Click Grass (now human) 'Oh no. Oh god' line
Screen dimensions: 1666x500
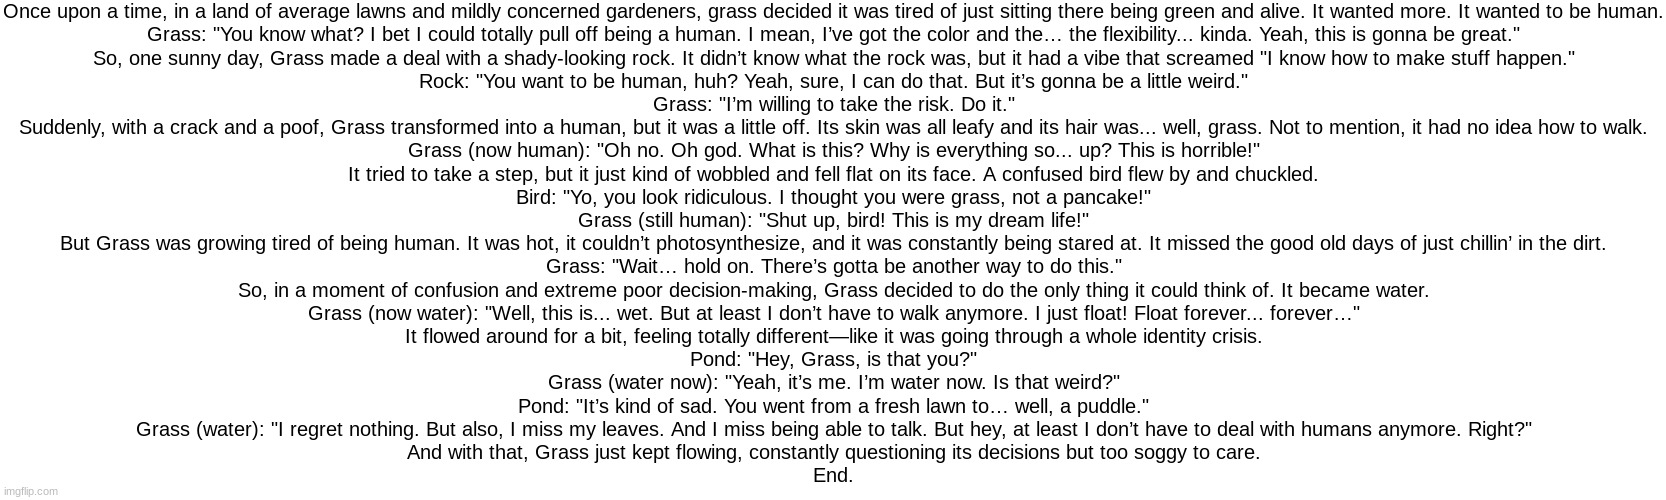(x=833, y=151)
